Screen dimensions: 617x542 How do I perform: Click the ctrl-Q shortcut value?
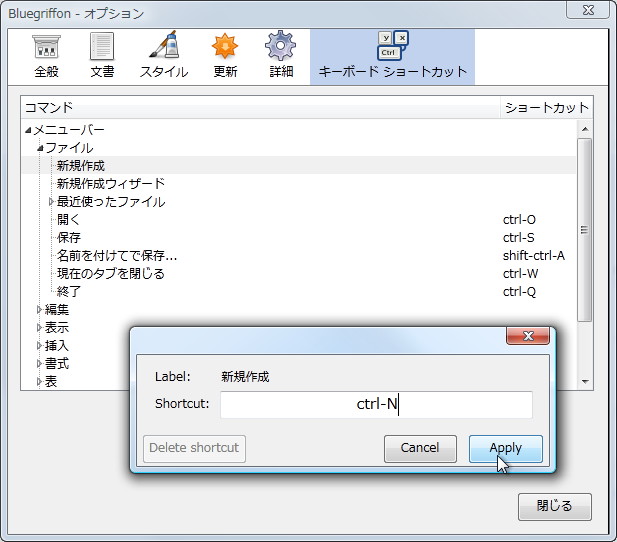[x=519, y=292]
